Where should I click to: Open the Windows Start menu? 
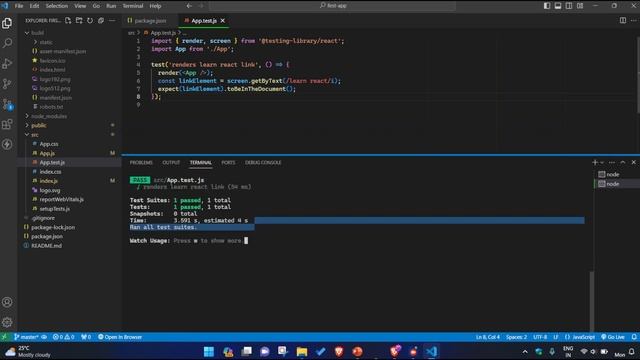[x=209, y=351]
